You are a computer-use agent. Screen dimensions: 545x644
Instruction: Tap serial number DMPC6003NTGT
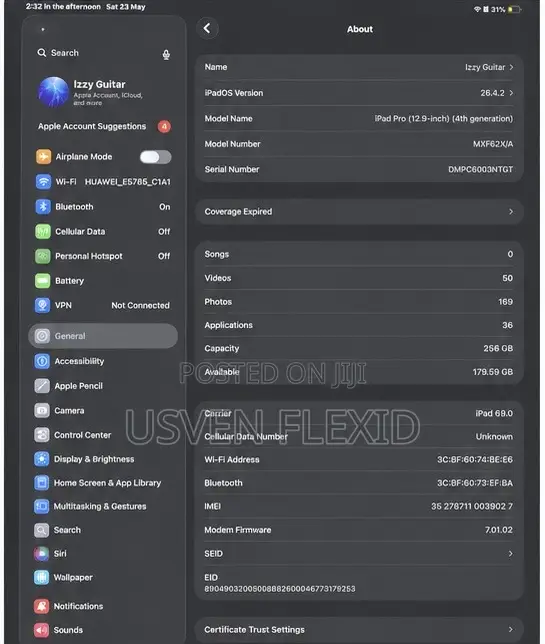pyautogui.click(x=480, y=169)
